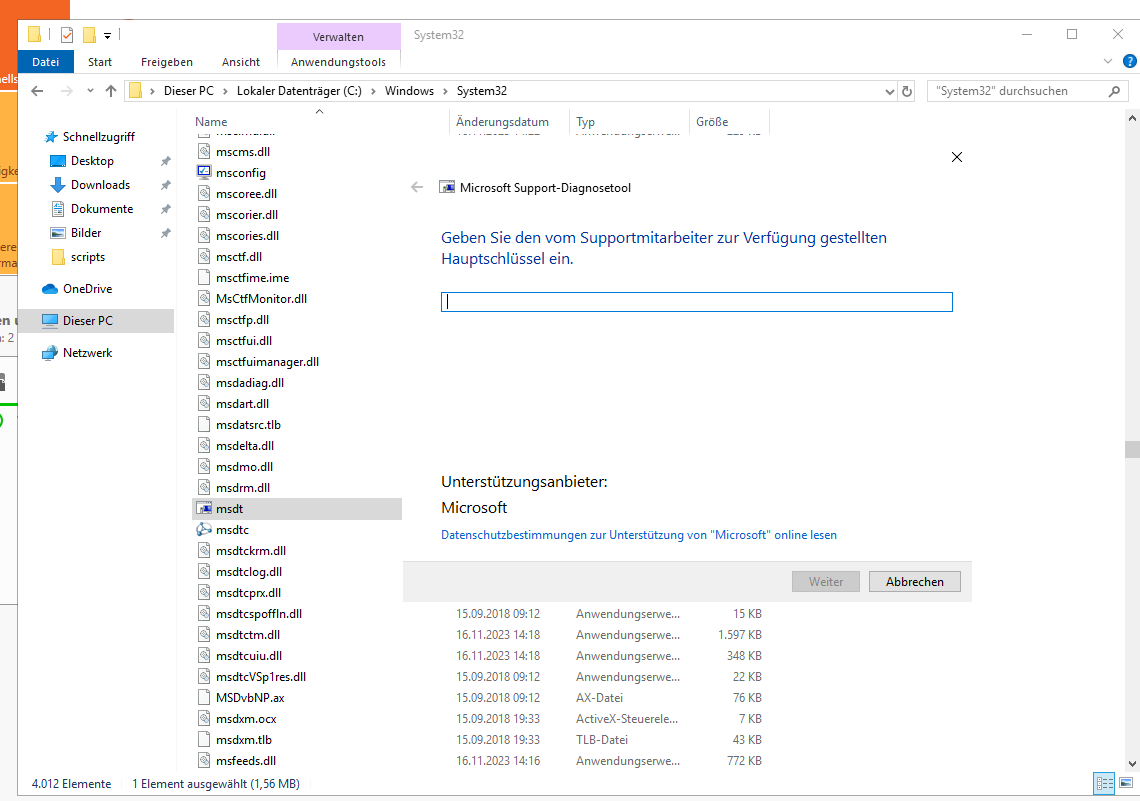The height and width of the screenshot is (801, 1140).
Task: Click the Back navigation arrow in Explorer
Action: (x=37, y=91)
